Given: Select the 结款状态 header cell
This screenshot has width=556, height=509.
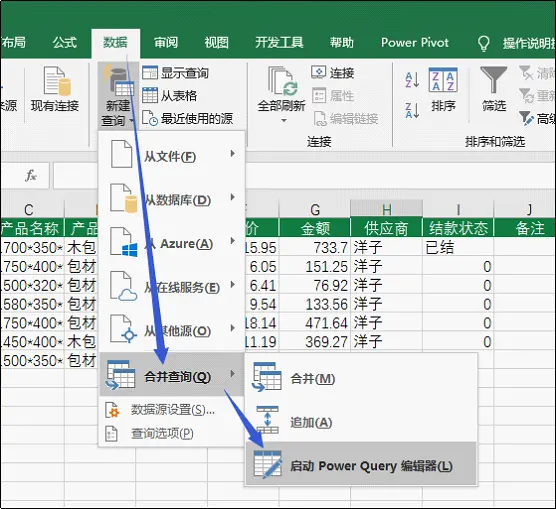Looking at the screenshot, I should click(458, 228).
